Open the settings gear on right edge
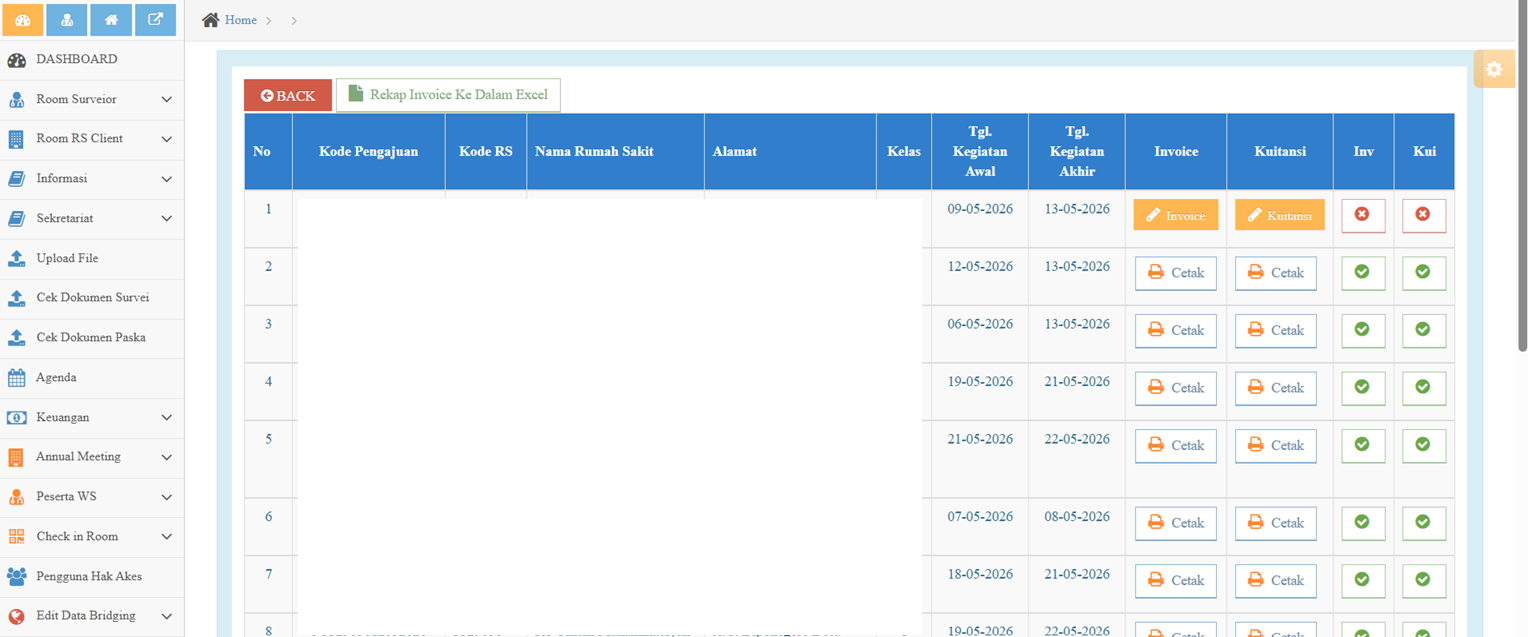The height and width of the screenshot is (637, 1528). pyautogui.click(x=1494, y=69)
